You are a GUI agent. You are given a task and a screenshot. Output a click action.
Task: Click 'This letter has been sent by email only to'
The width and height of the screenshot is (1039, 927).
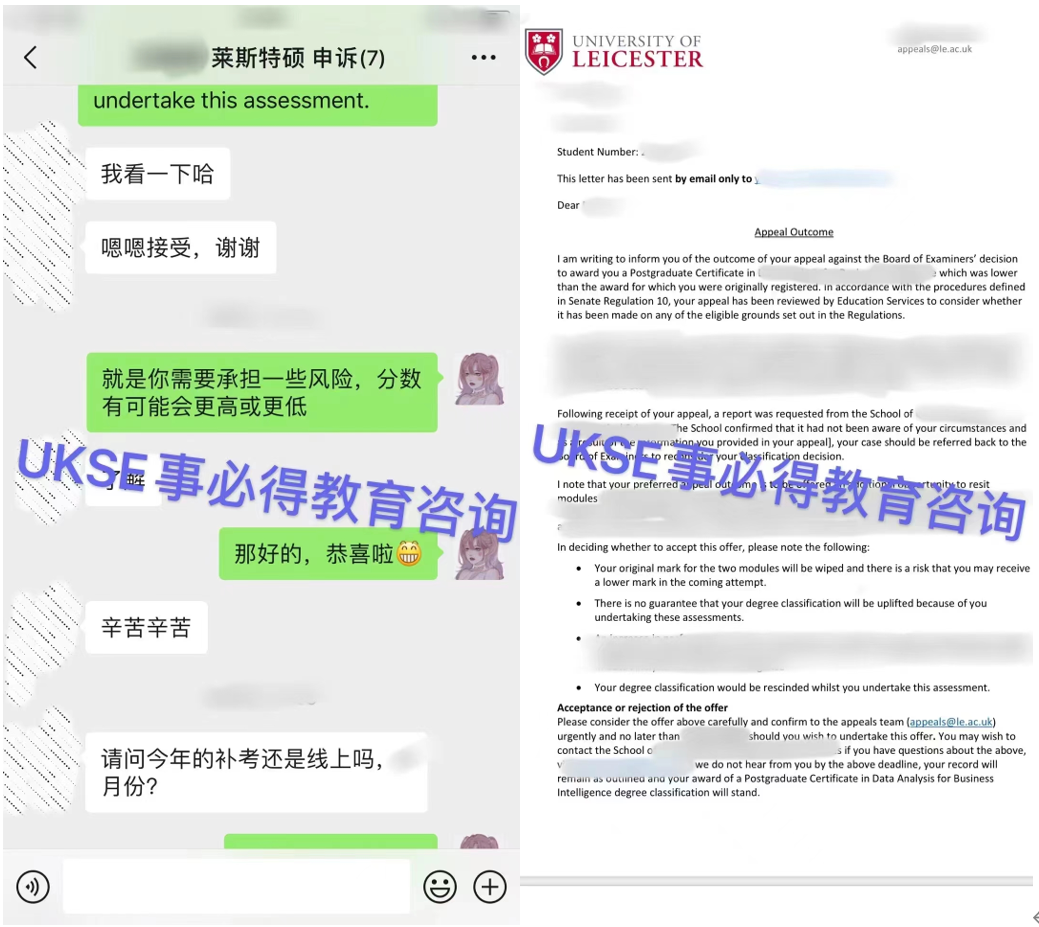[655, 178]
